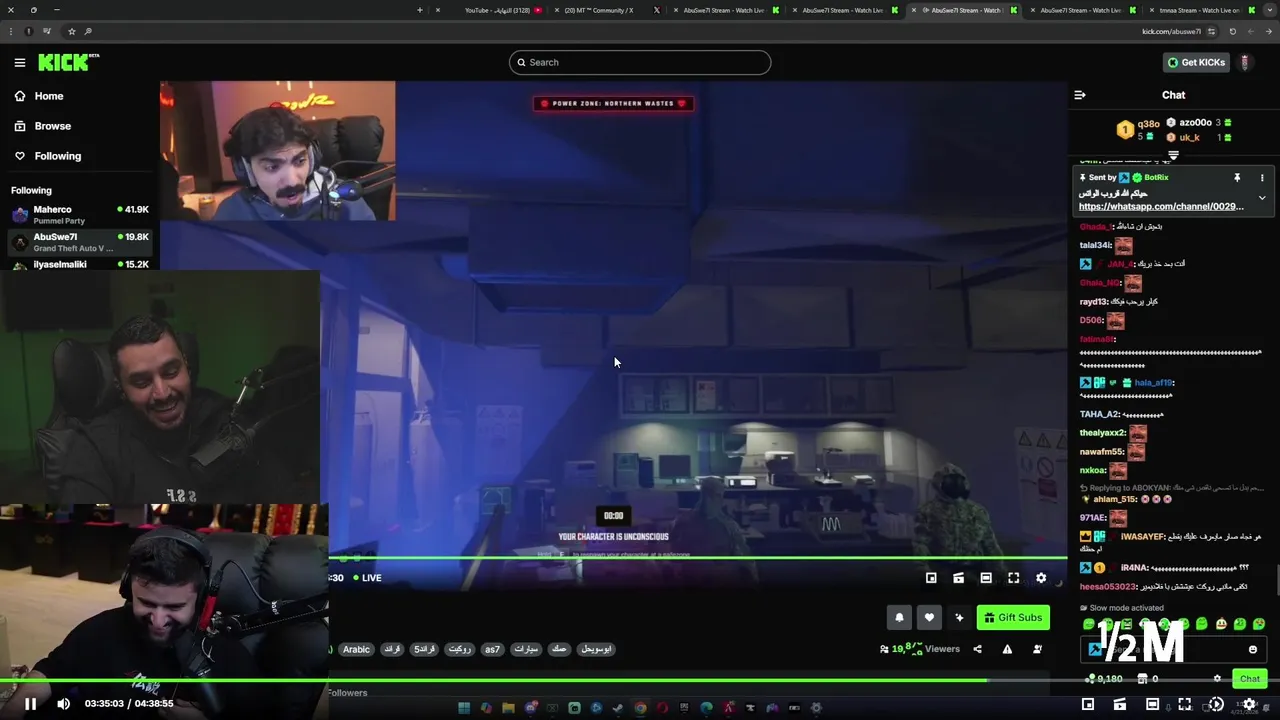Viewport: 1280px width, 720px height.
Task: Click outer player clip icon
Action: [x=1119, y=704]
